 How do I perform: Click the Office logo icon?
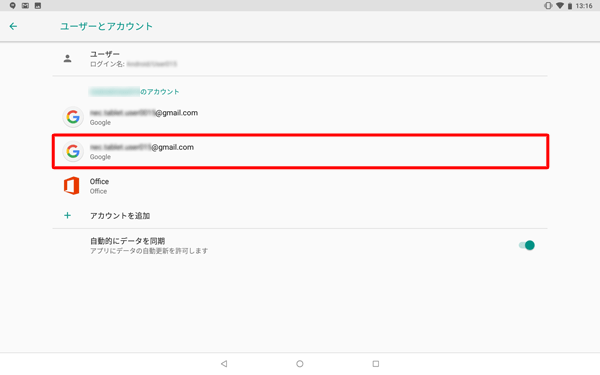tap(72, 186)
